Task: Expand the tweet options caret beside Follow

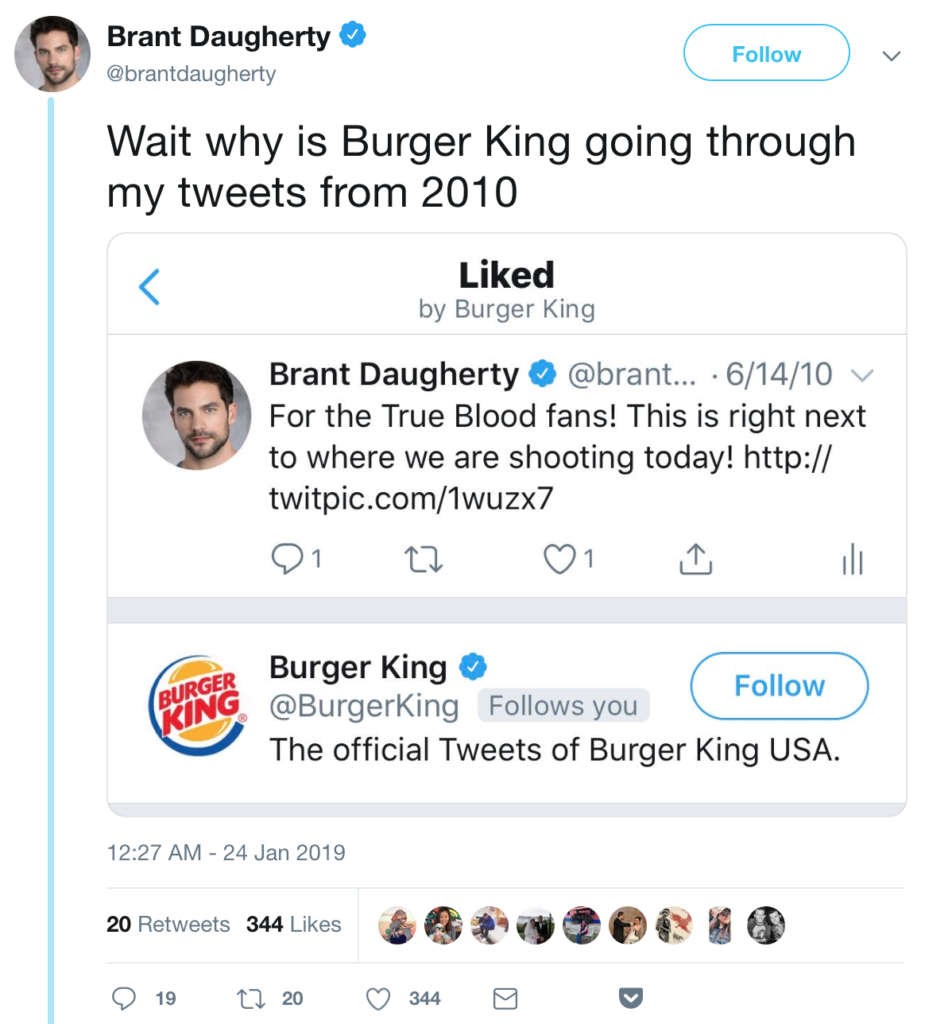Action: pyautogui.click(x=892, y=56)
